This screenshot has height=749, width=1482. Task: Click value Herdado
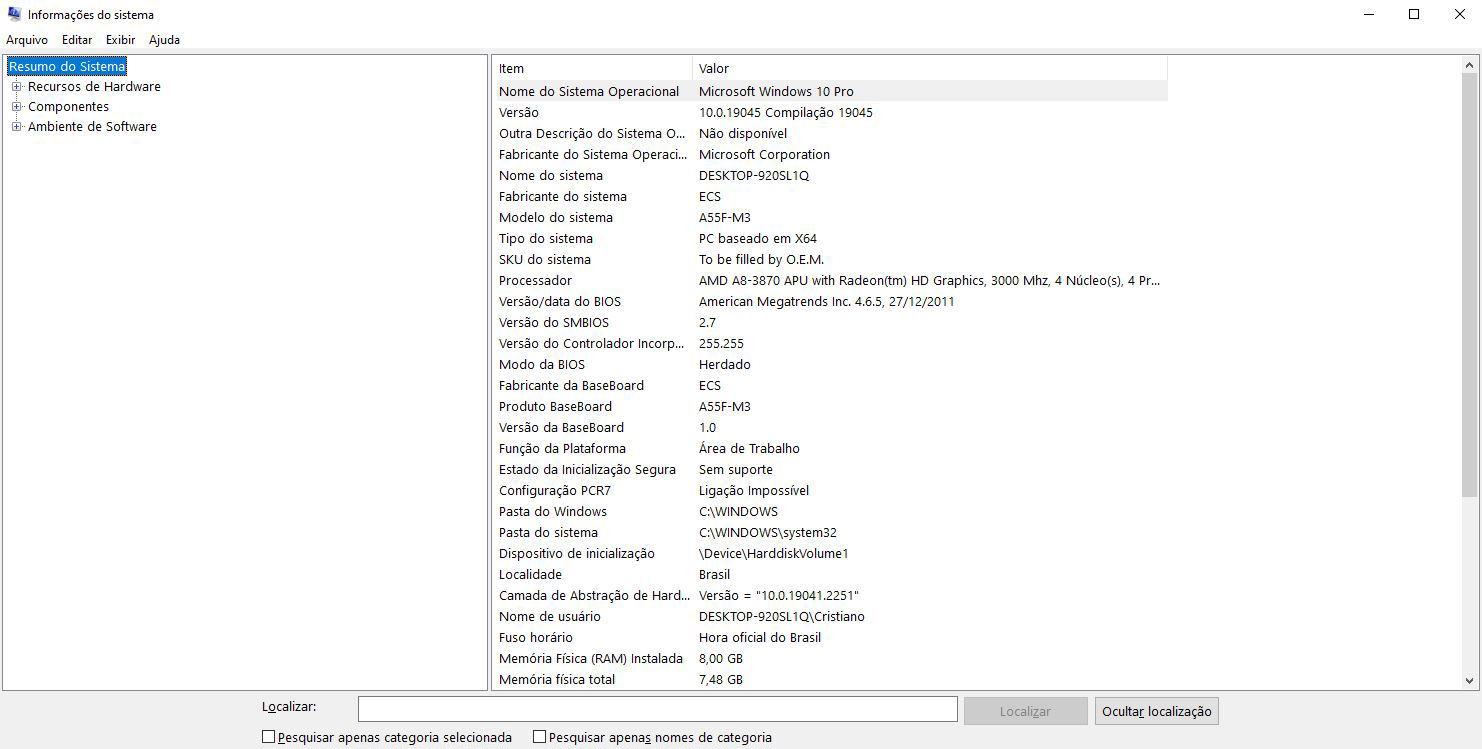725,364
